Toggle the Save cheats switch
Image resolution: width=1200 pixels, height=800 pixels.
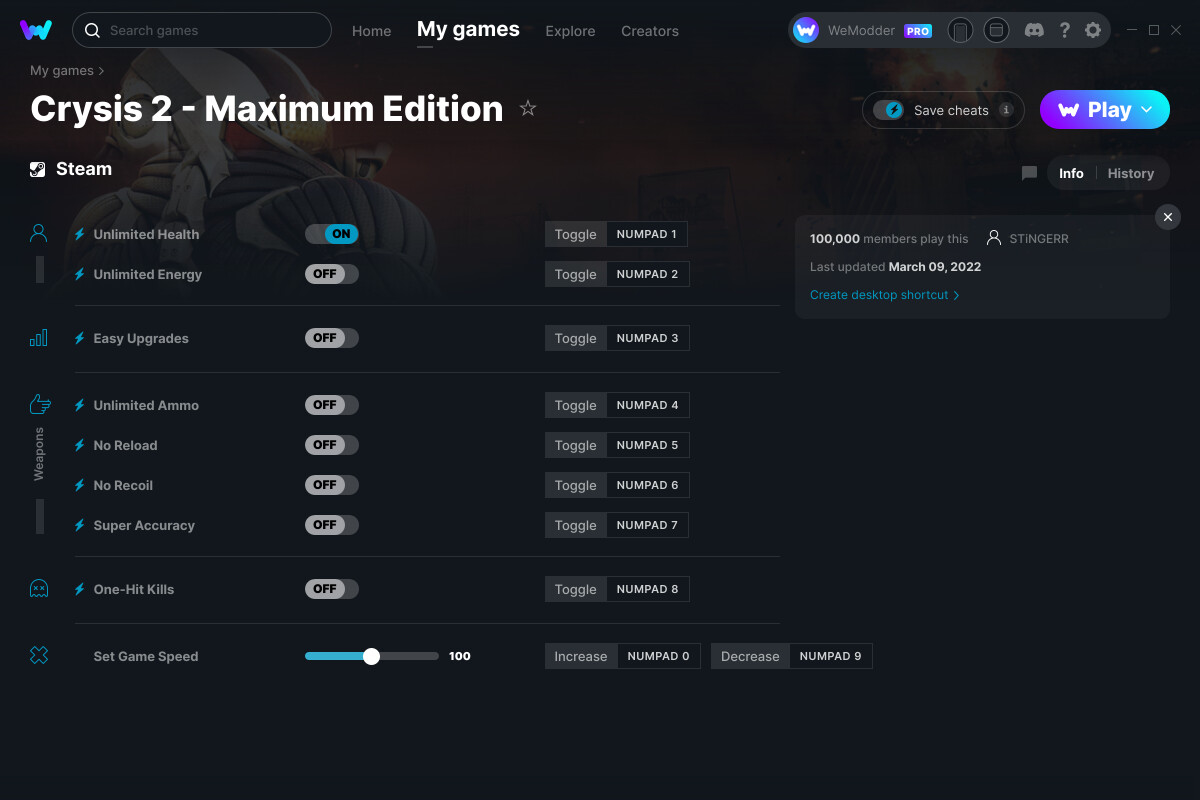point(889,110)
